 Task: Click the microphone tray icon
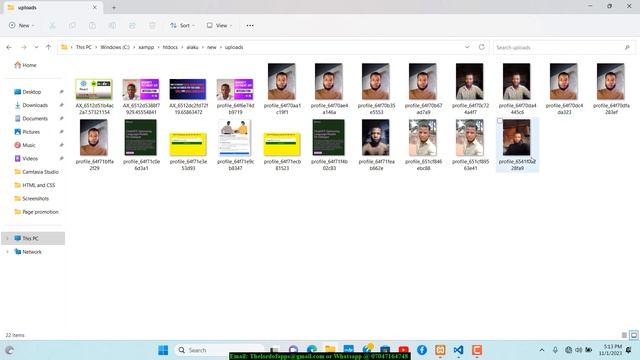point(555,350)
